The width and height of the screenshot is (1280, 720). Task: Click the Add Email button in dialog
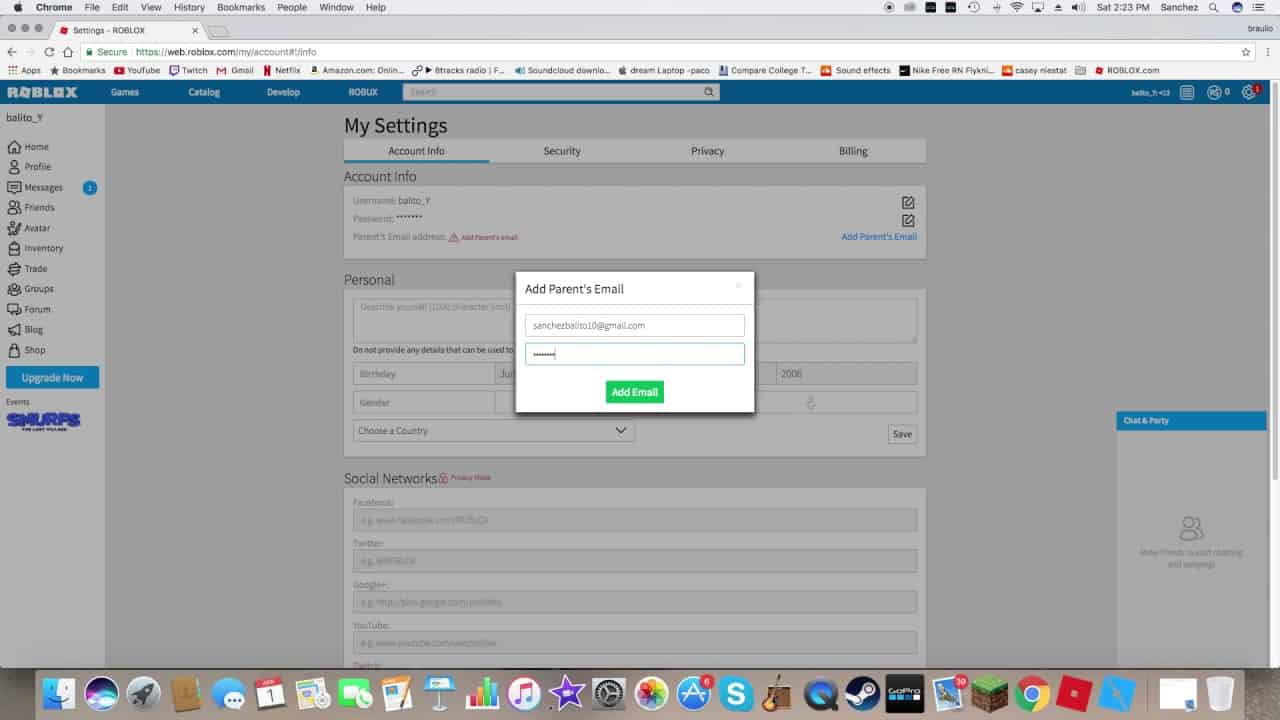click(x=634, y=392)
